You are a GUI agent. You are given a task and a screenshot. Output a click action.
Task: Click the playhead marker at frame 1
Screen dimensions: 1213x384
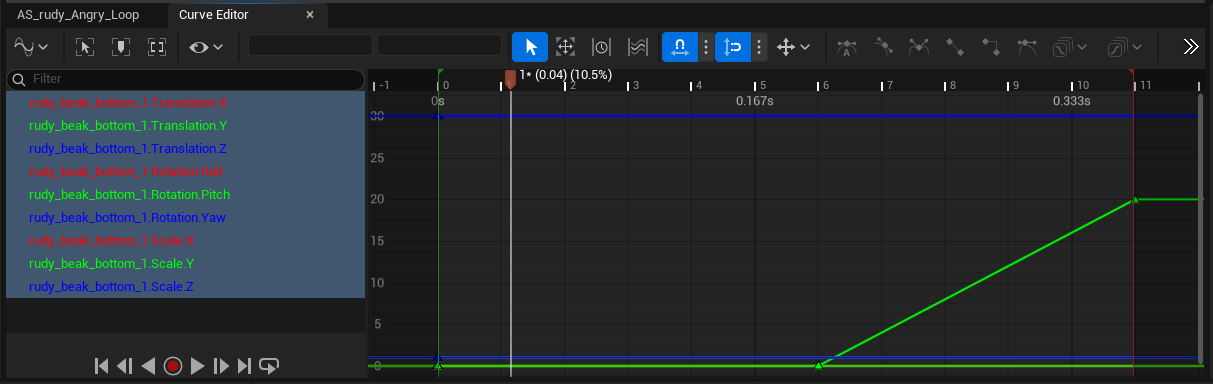click(x=510, y=78)
